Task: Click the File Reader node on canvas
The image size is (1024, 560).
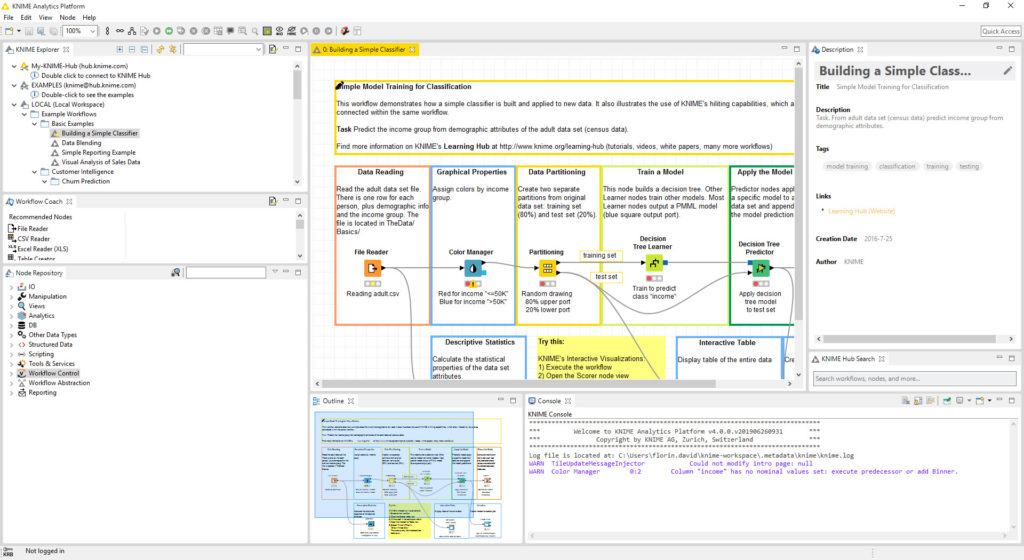Action: [x=372, y=268]
